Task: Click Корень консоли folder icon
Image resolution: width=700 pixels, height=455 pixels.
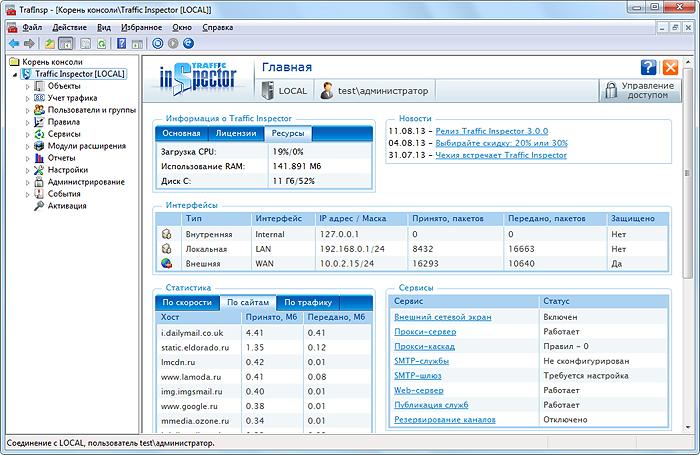Action: click(14, 62)
